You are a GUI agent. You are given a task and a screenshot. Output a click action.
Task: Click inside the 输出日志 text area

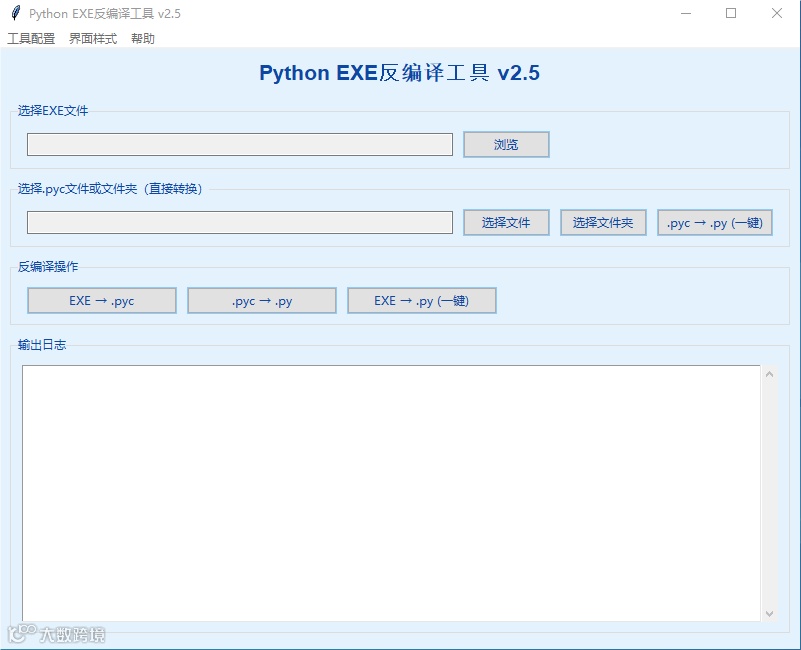[x=391, y=493]
